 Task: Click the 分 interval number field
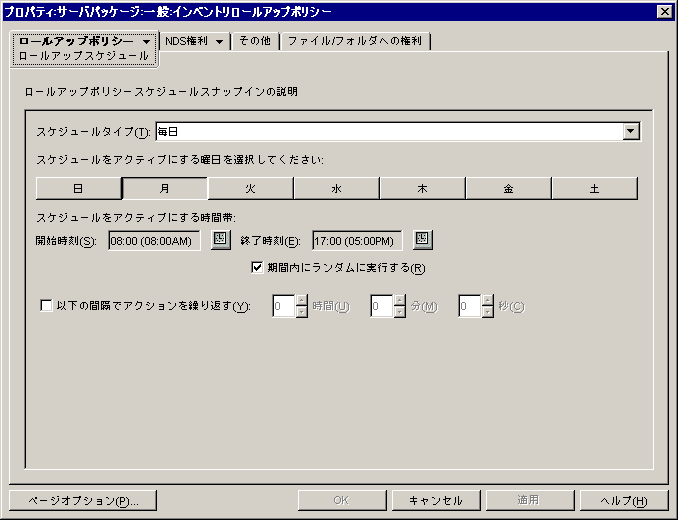tap(382, 306)
